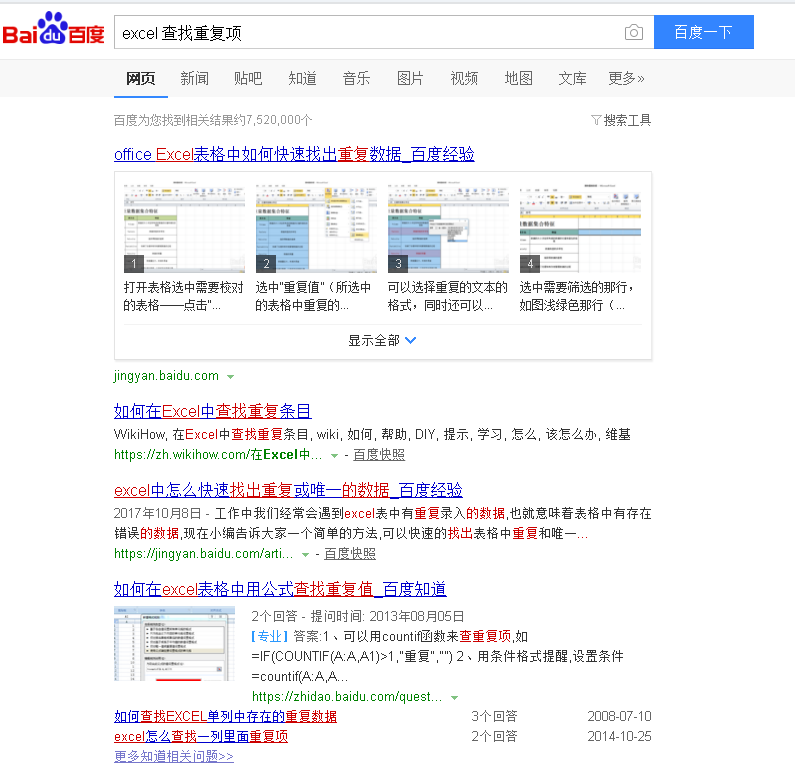The image size is (795, 781).
Task: Go to the 图片 tab
Action: [x=410, y=79]
